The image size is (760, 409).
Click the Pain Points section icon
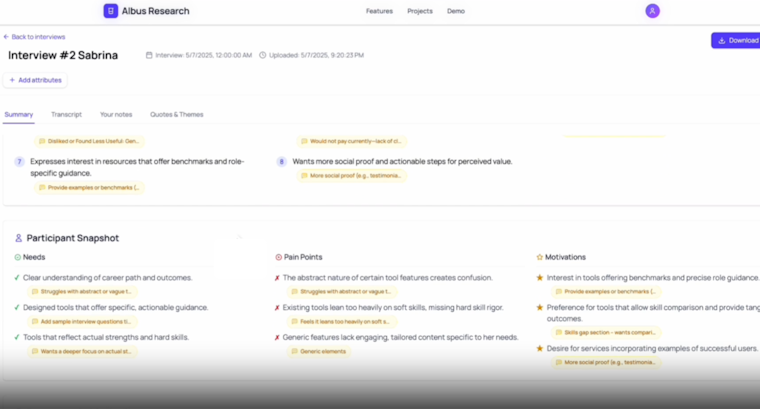277,257
